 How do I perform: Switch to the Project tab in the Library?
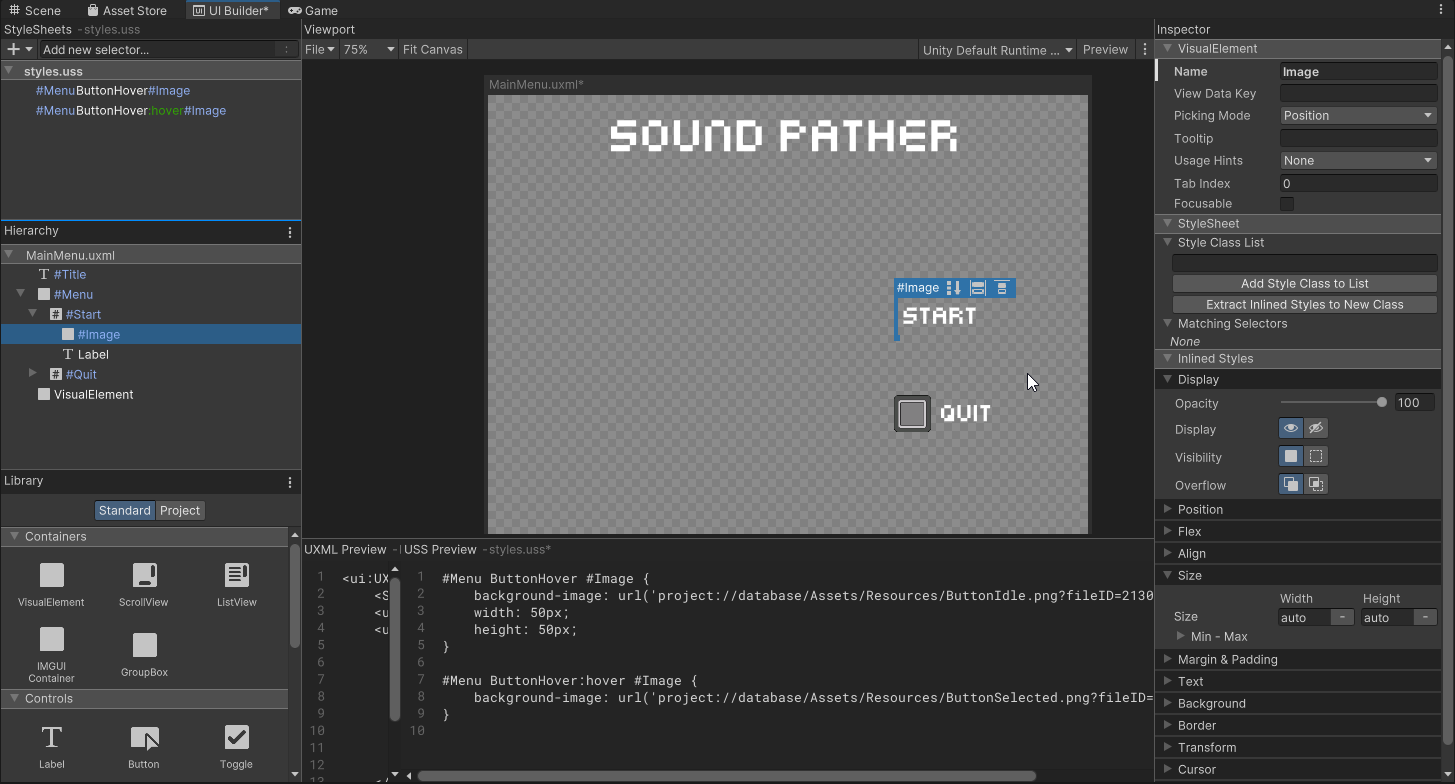pos(180,510)
